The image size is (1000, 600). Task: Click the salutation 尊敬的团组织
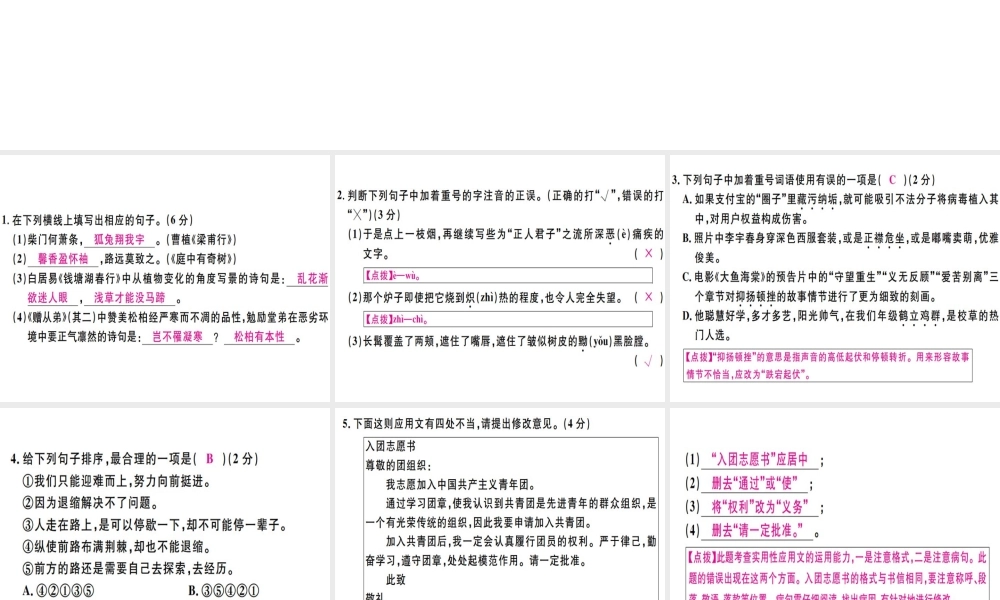[398, 465]
